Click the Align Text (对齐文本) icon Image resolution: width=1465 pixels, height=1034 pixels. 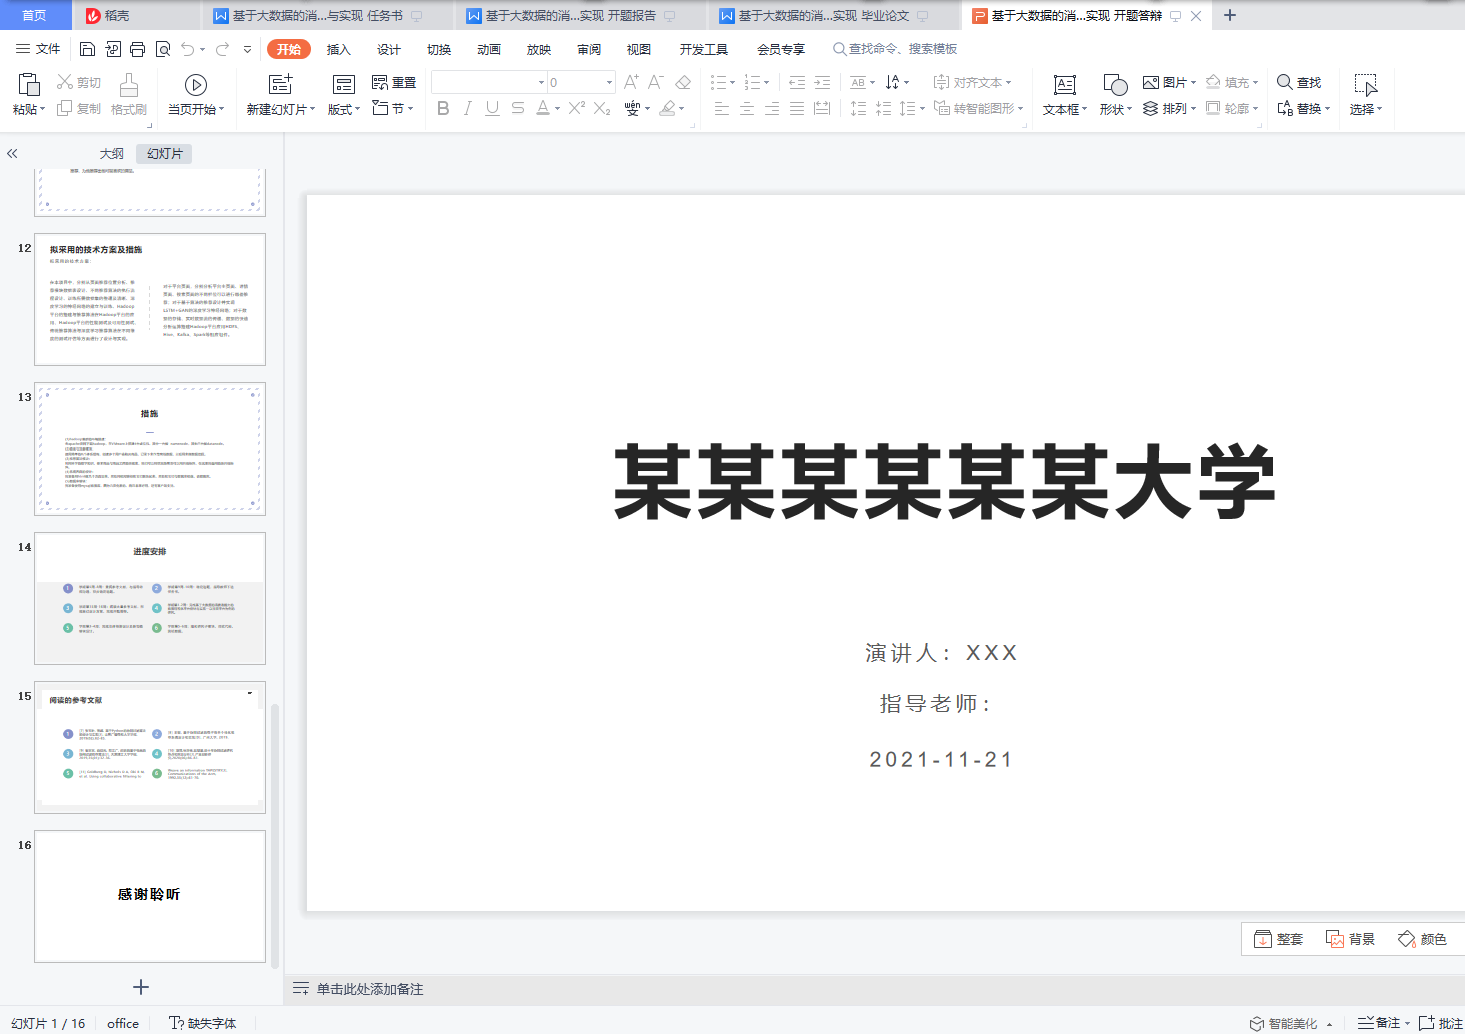click(x=941, y=82)
